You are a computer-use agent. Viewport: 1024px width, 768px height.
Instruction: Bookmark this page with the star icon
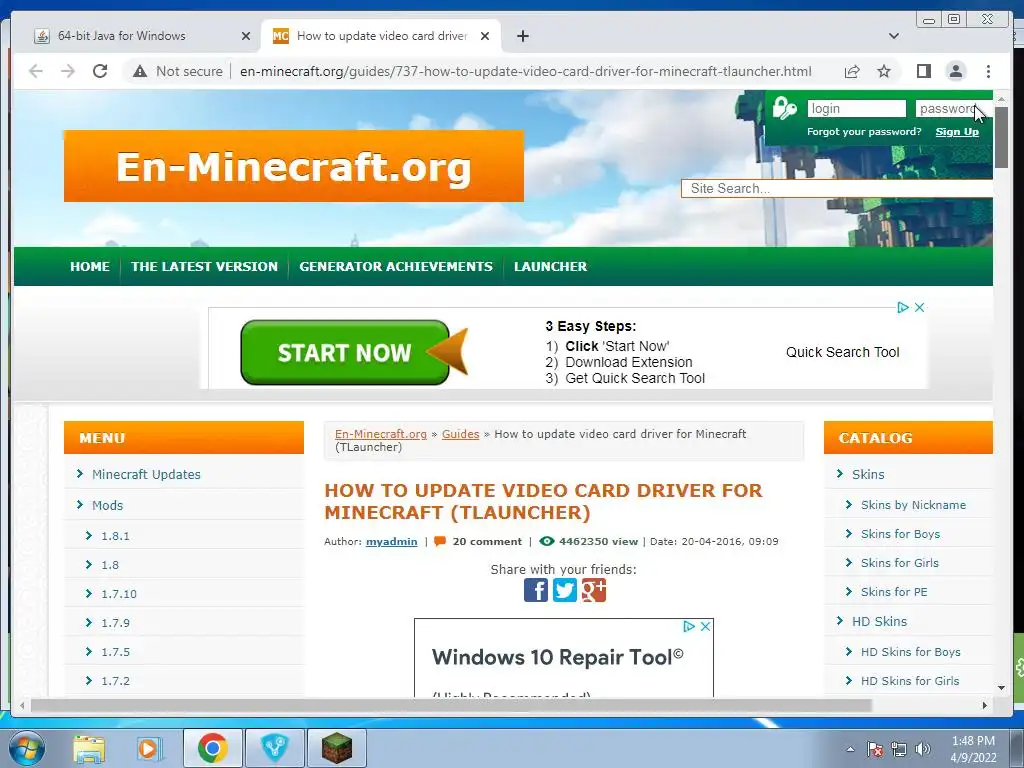884,71
